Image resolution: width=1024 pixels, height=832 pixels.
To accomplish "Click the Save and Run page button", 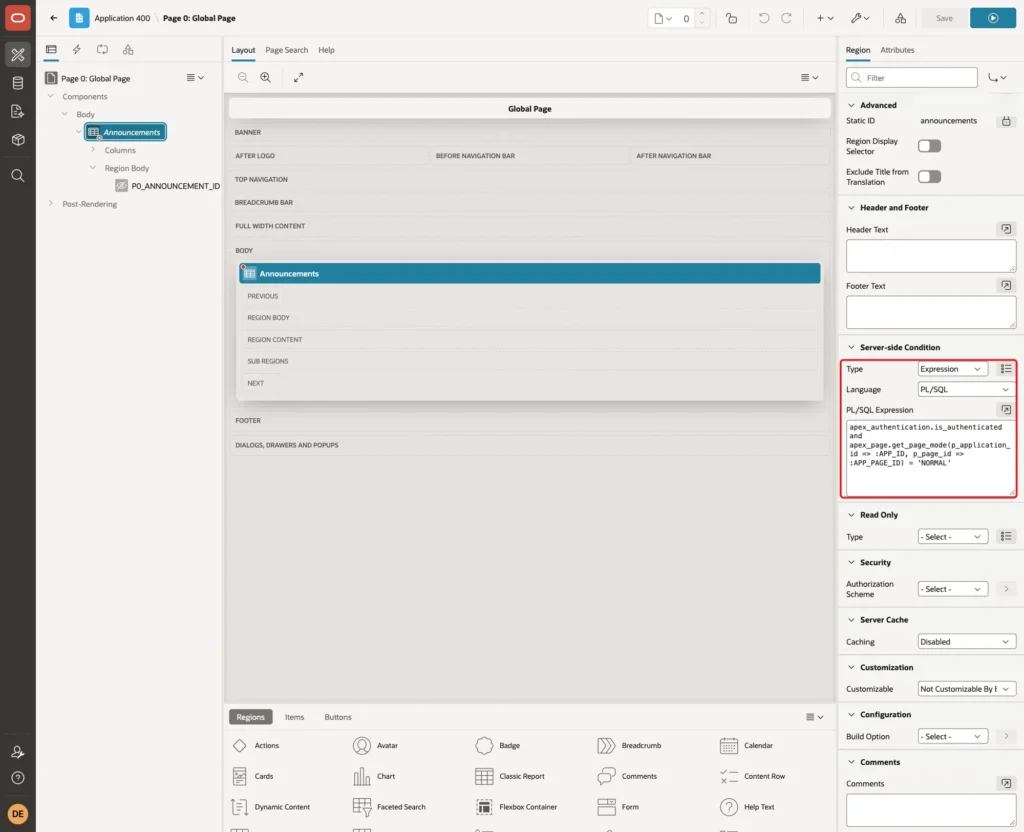I will 992,18.
